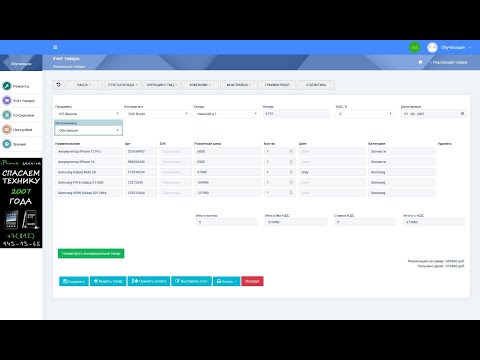Open Сотрудники section in sidebar
480x360 pixels.
tap(21, 115)
